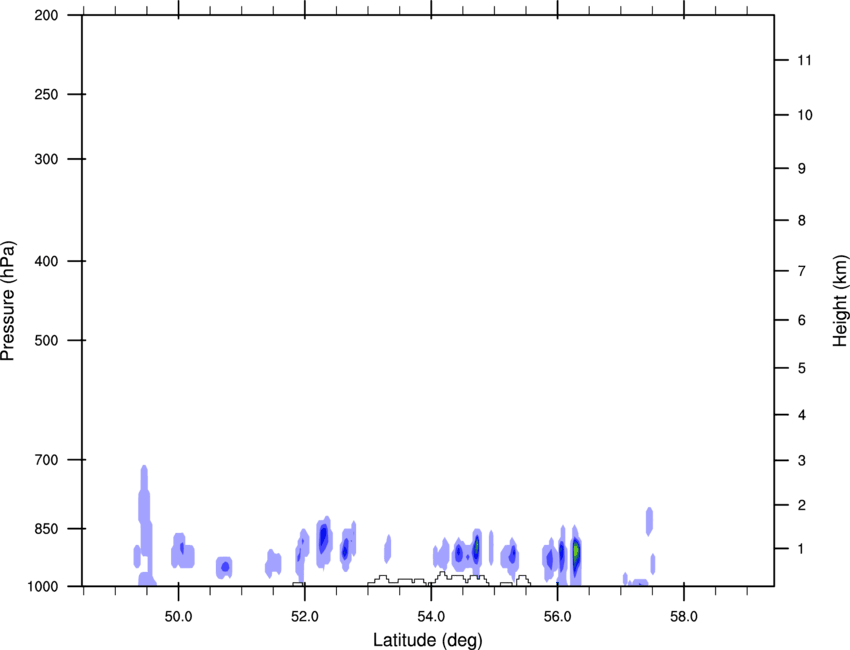850x650 pixels.
Task: Click the 'Height (km)' axis title
Action: [840, 300]
